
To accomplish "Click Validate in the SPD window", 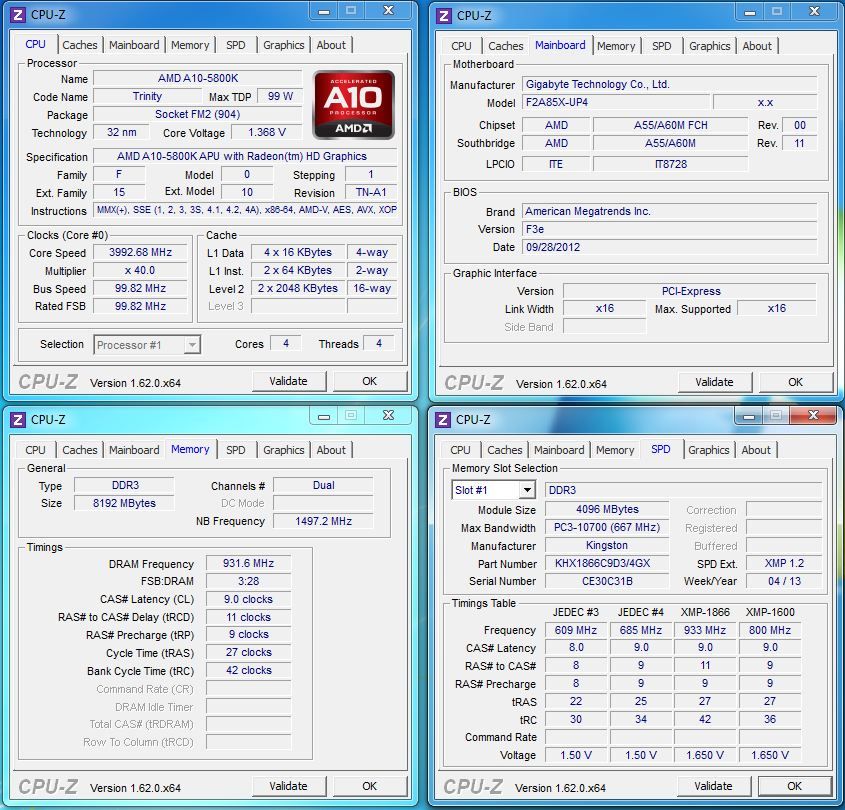I will pyautogui.click(x=713, y=786).
